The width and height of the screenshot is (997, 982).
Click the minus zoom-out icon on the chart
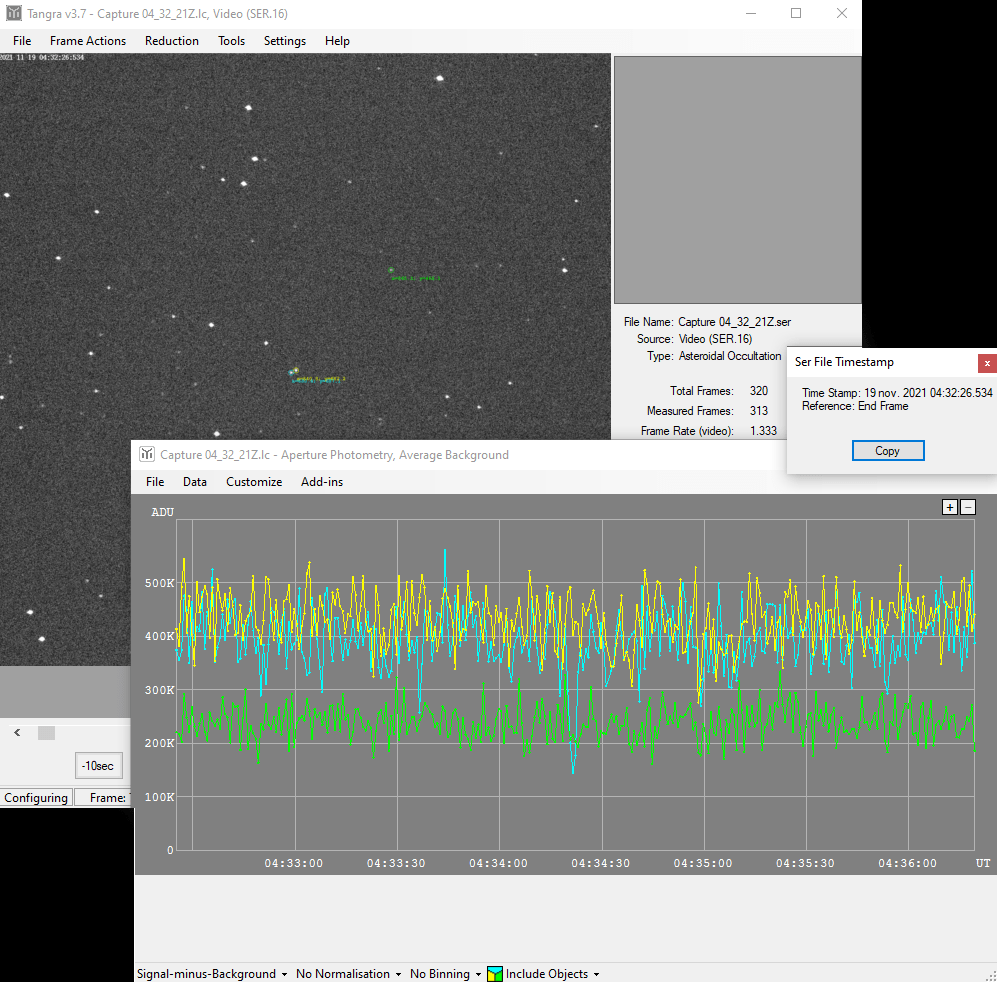tap(967, 507)
